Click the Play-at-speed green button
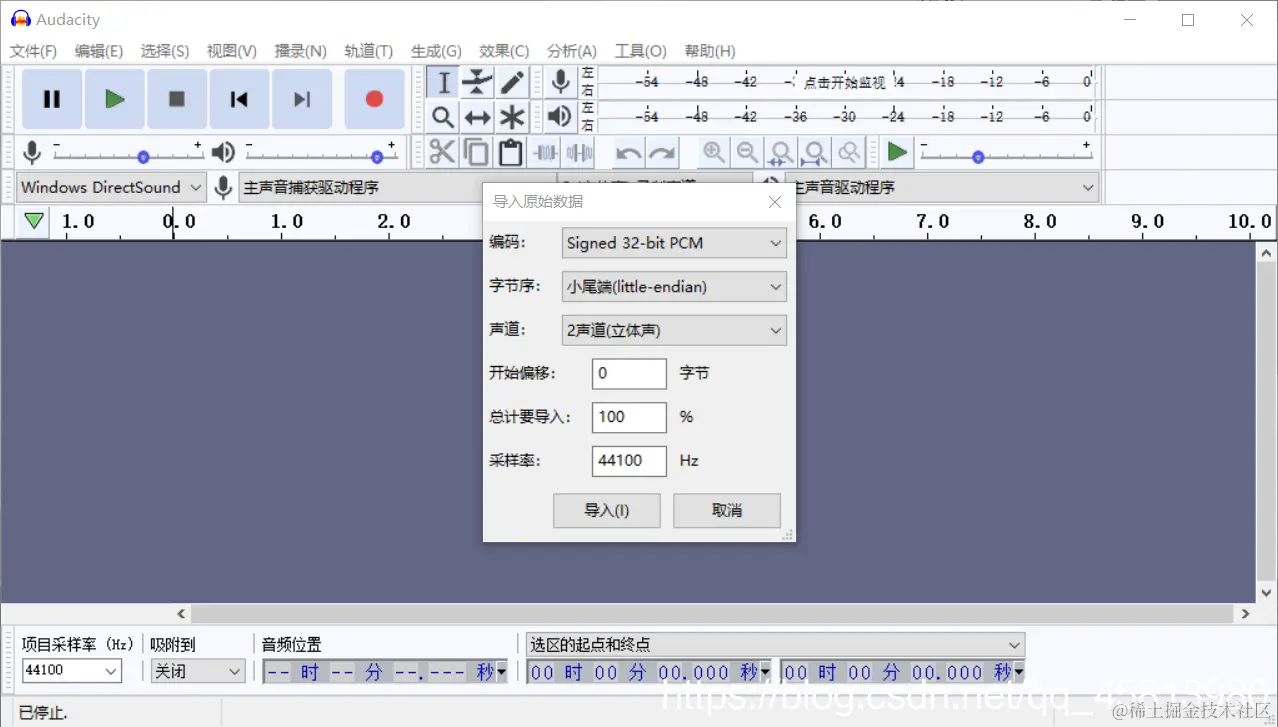 [x=897, y=153]
